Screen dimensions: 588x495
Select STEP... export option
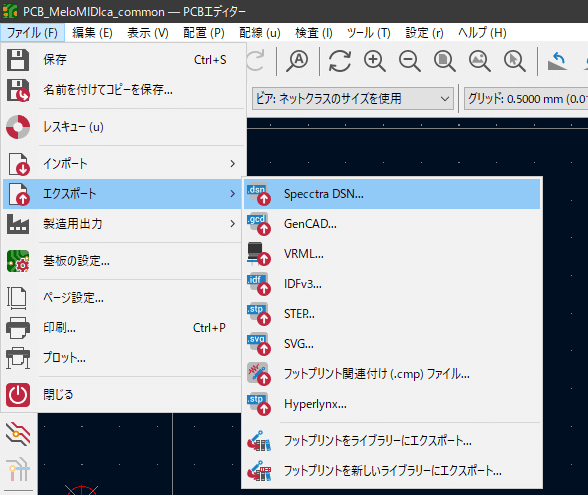392,314
